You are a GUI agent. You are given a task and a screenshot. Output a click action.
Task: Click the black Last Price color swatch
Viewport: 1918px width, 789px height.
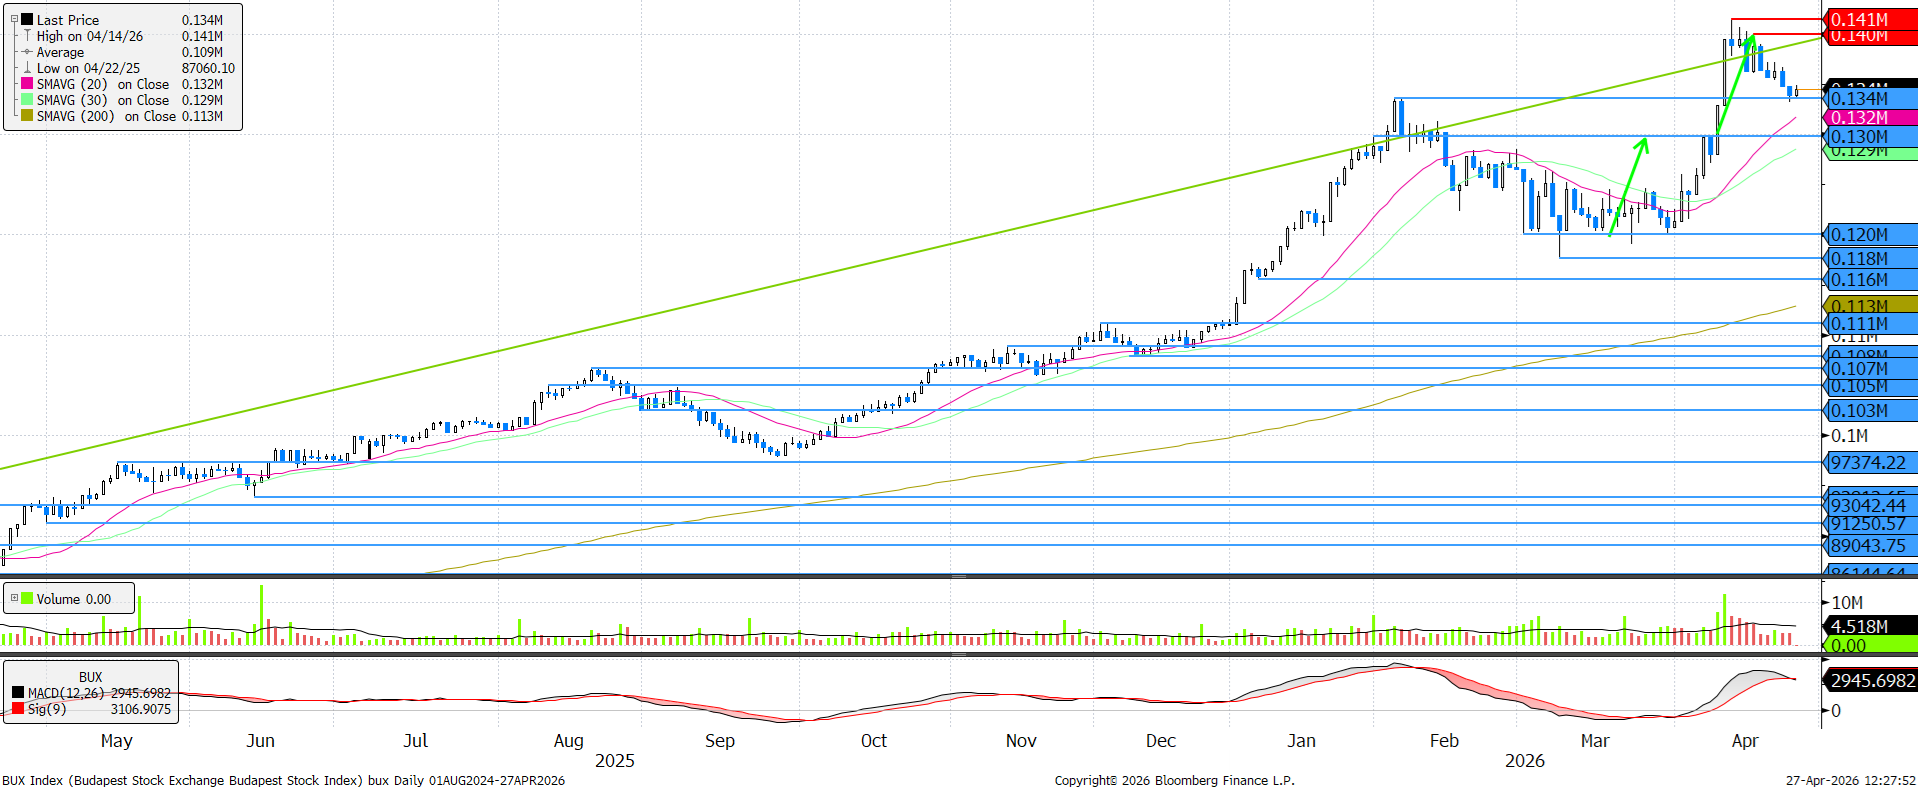[27, 20]
